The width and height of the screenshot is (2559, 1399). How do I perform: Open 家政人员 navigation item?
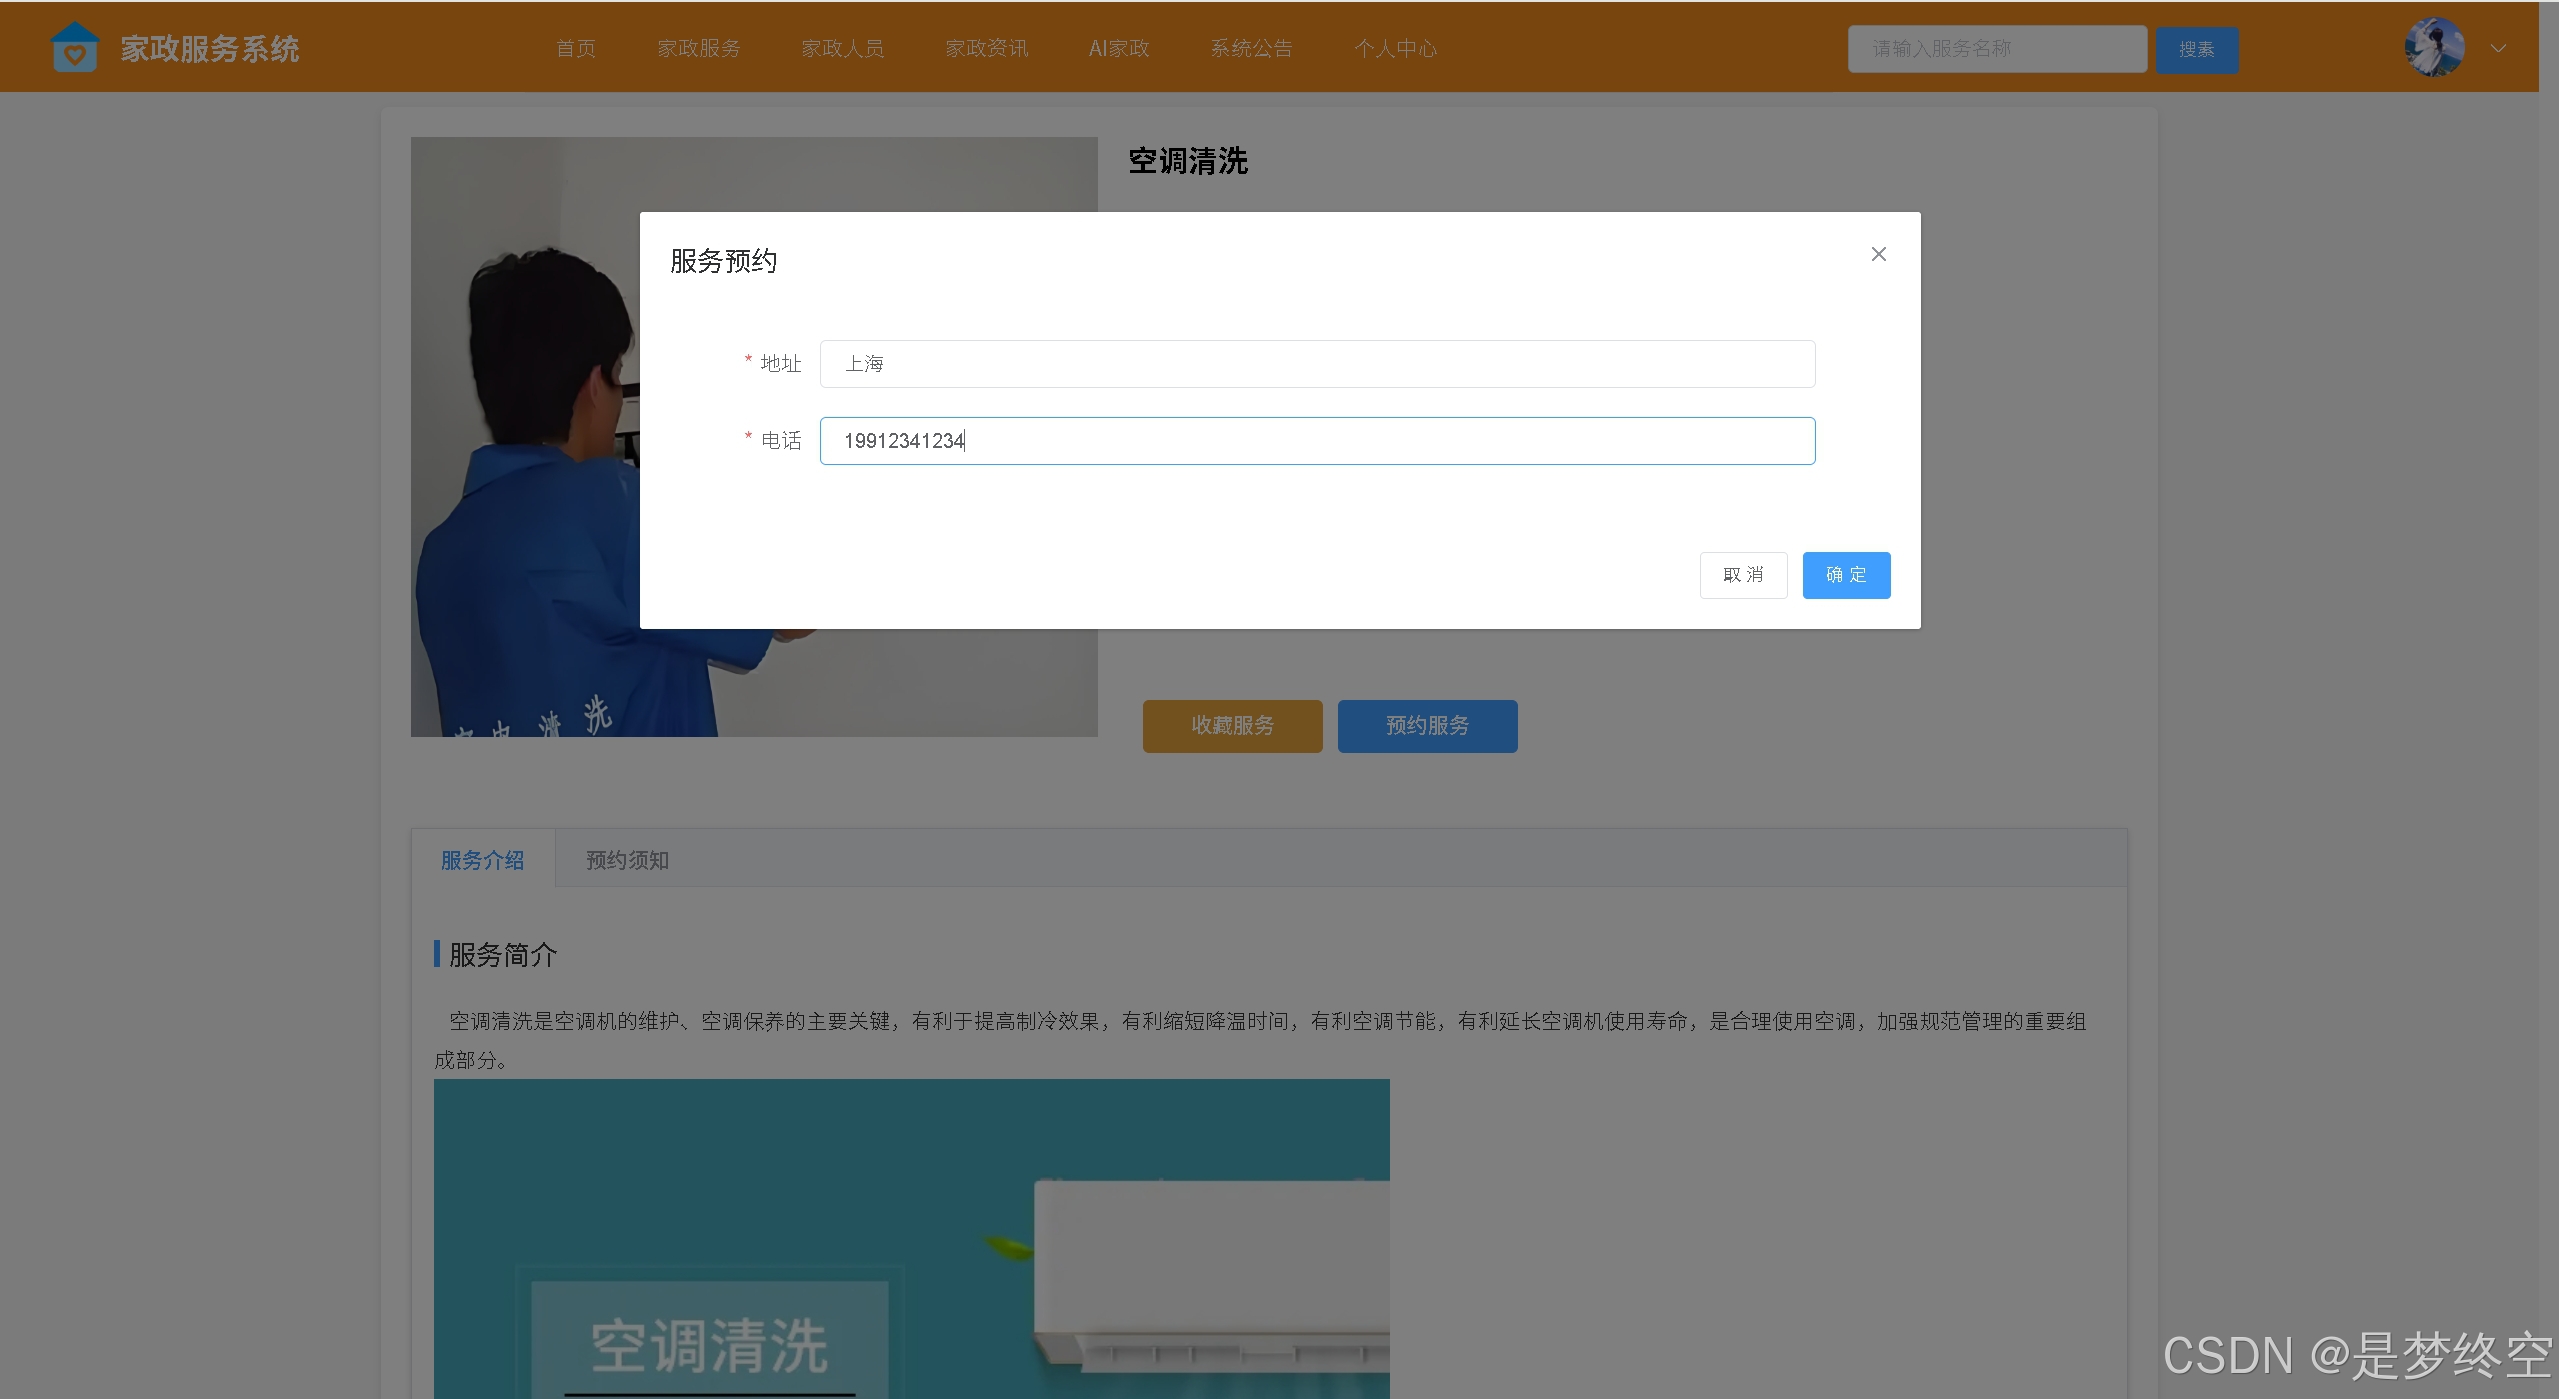(843, 48)
